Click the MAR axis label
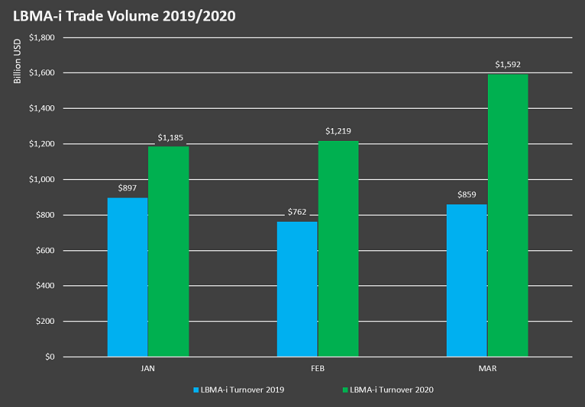This screenshot has height=407, width=585. point(487,369)
